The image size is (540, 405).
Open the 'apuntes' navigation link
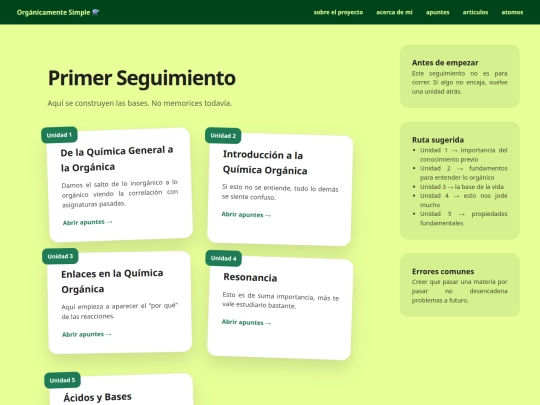[437, 12]
